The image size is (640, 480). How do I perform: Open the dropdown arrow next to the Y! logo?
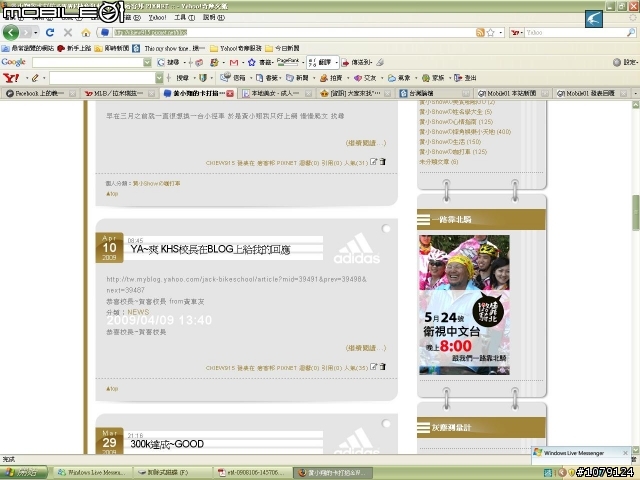tap(27, 78)
